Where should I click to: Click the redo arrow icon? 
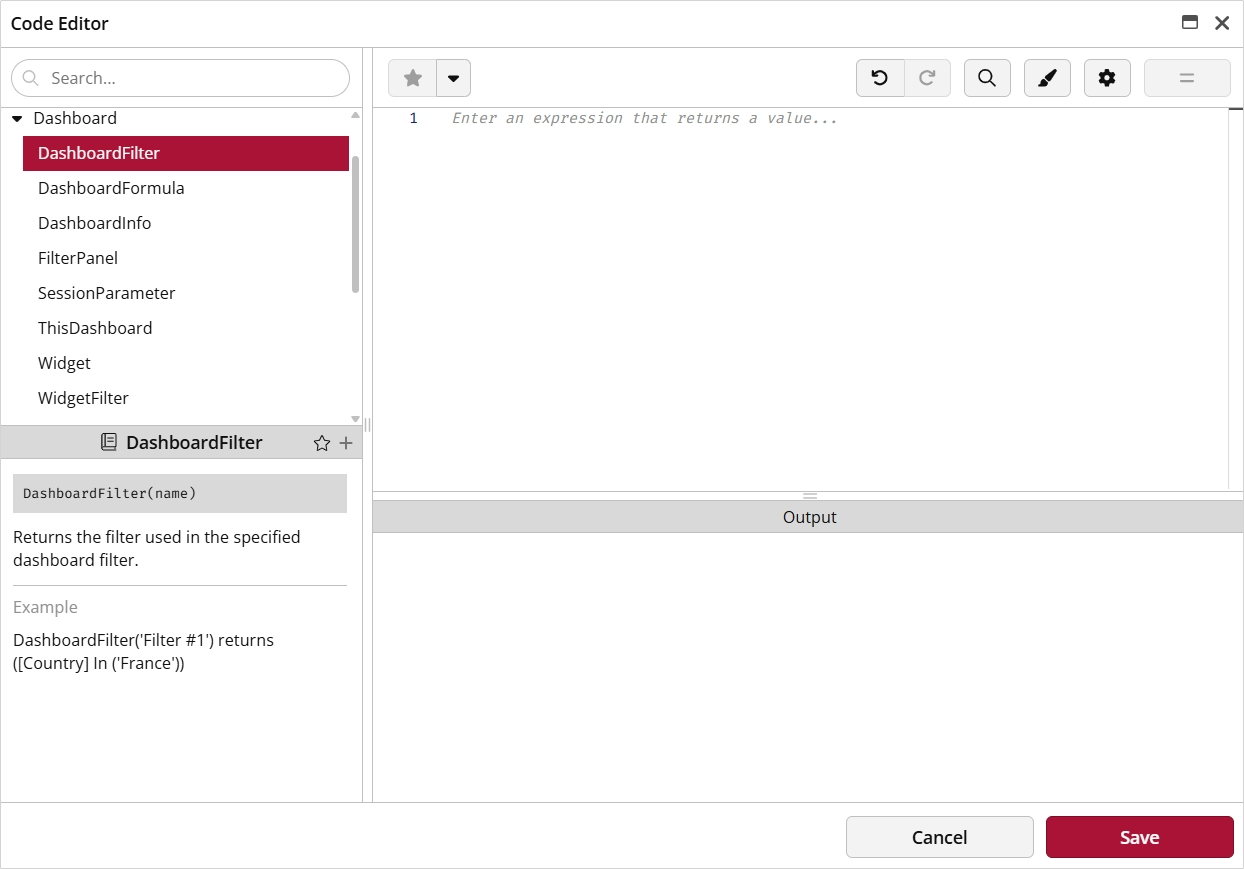927,78
